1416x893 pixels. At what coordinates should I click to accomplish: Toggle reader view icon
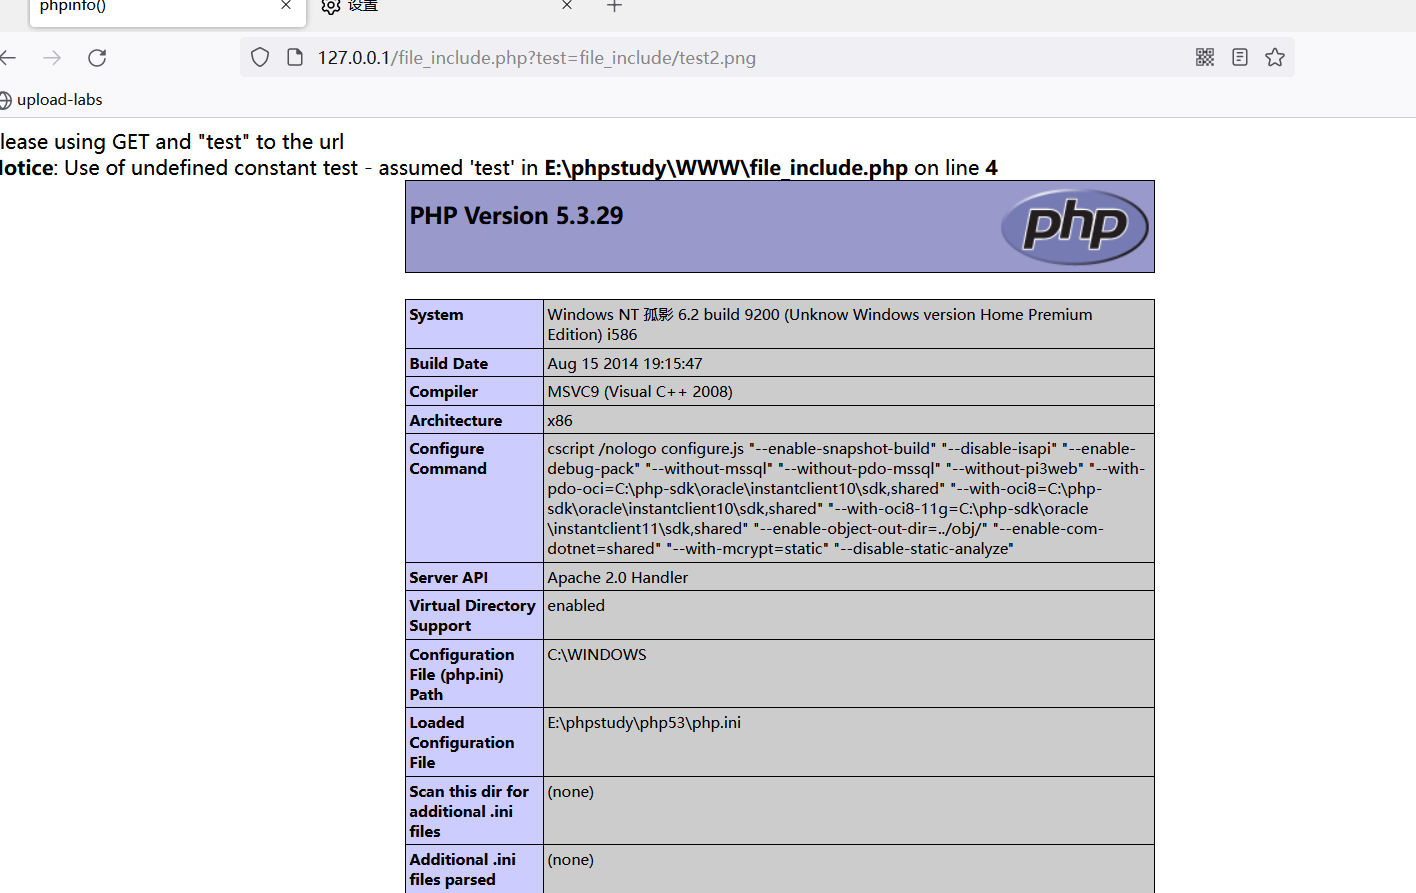1240,58
